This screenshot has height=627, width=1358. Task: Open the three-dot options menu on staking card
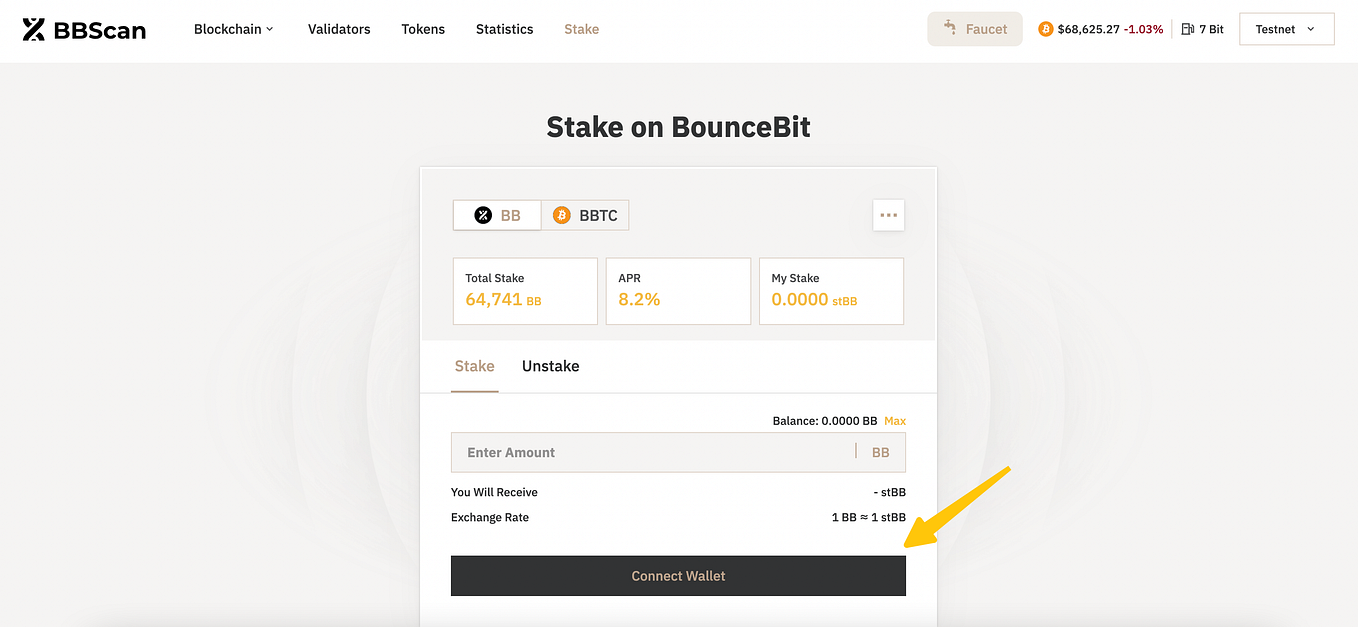pyautogui.click(x=888, y=215)
